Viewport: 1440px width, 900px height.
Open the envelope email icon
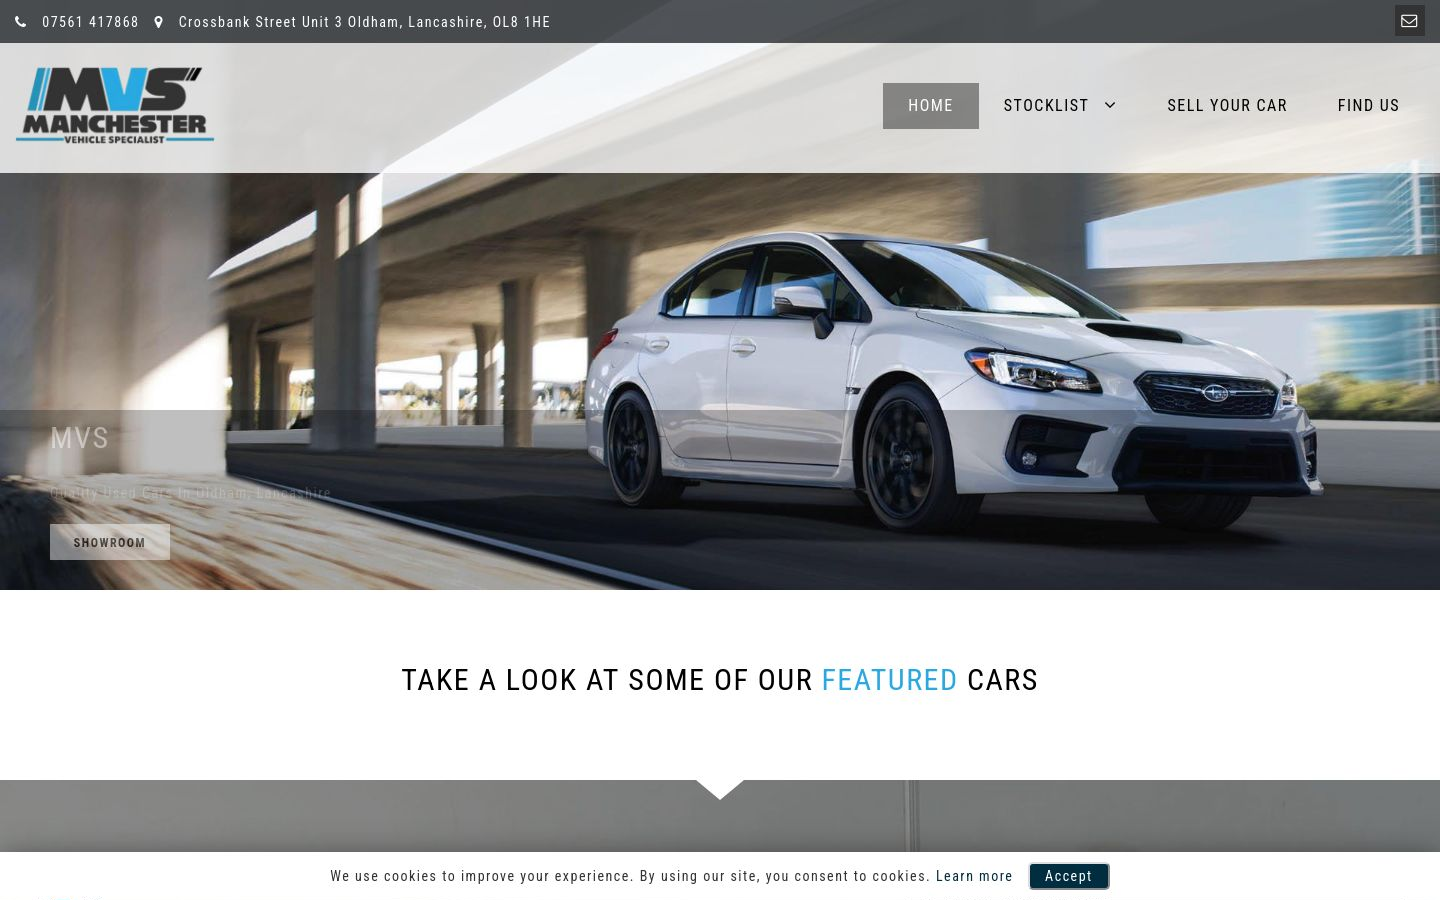coord(1409,21)
